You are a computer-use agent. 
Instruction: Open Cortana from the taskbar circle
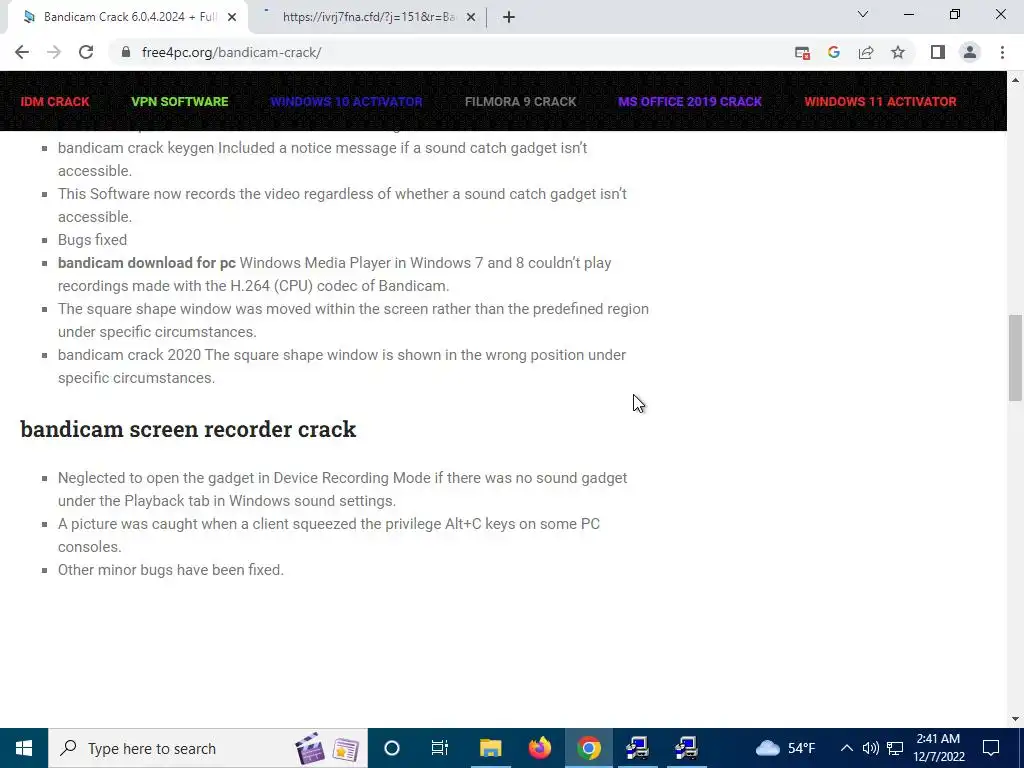click(391, 748)
